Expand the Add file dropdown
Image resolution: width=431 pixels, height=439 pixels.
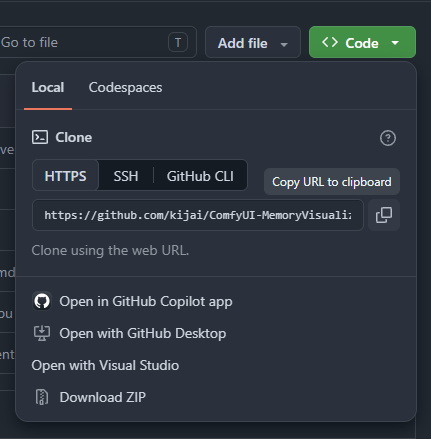click(x=253, y=42)
